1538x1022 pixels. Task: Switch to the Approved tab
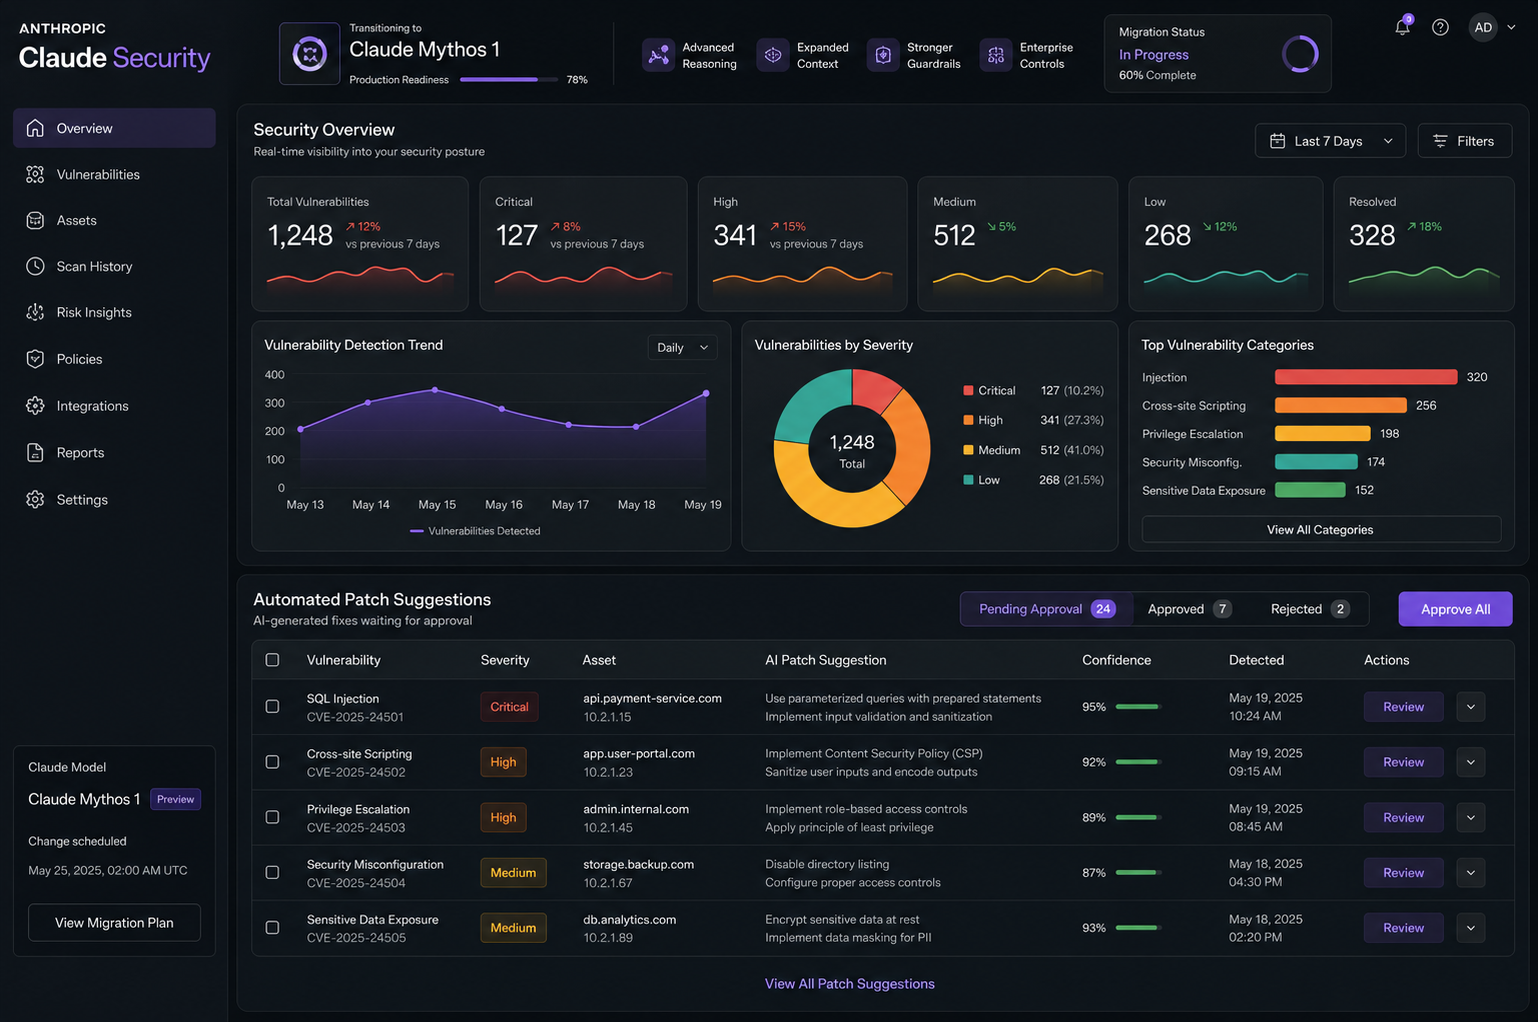(1189, 609)
